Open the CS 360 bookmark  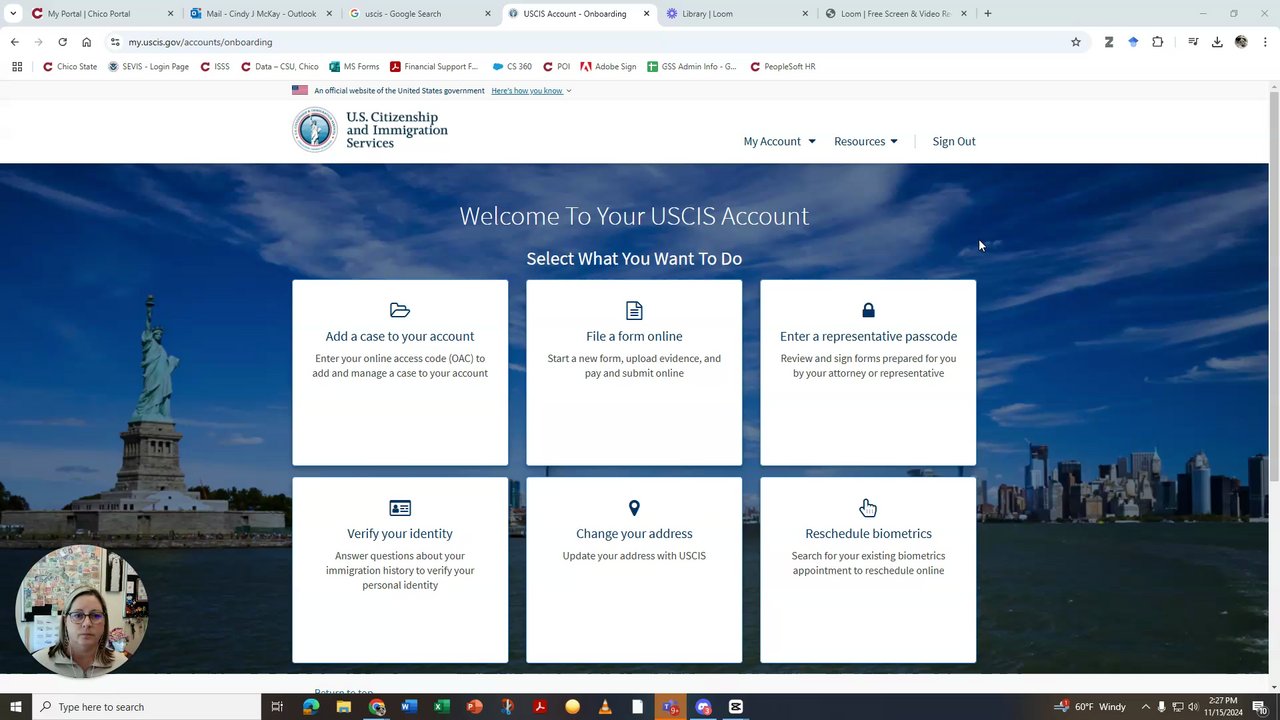tap(512, 67)
